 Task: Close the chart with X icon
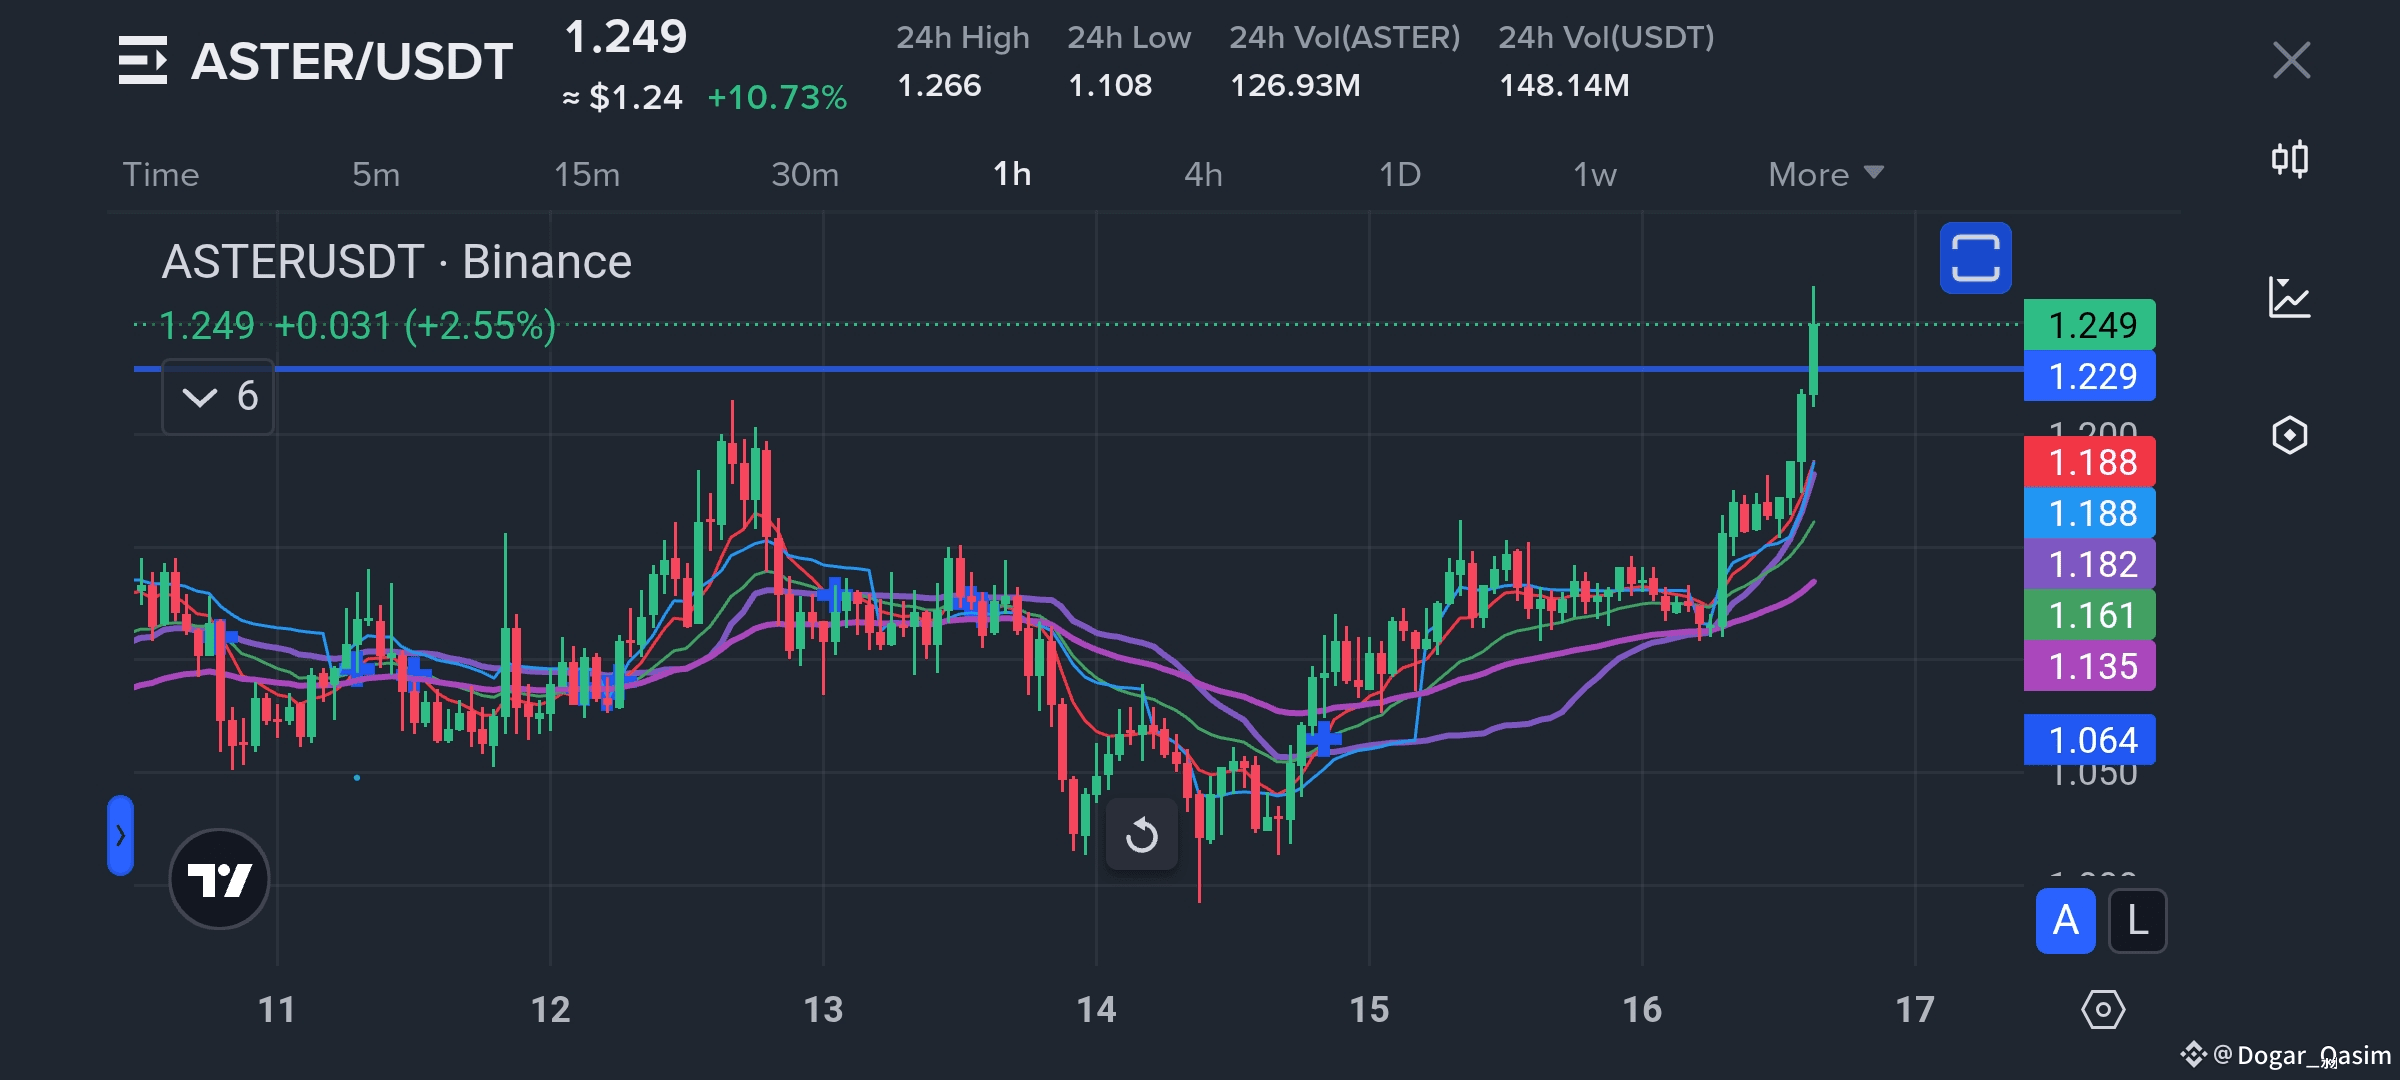click(2291, 60)
